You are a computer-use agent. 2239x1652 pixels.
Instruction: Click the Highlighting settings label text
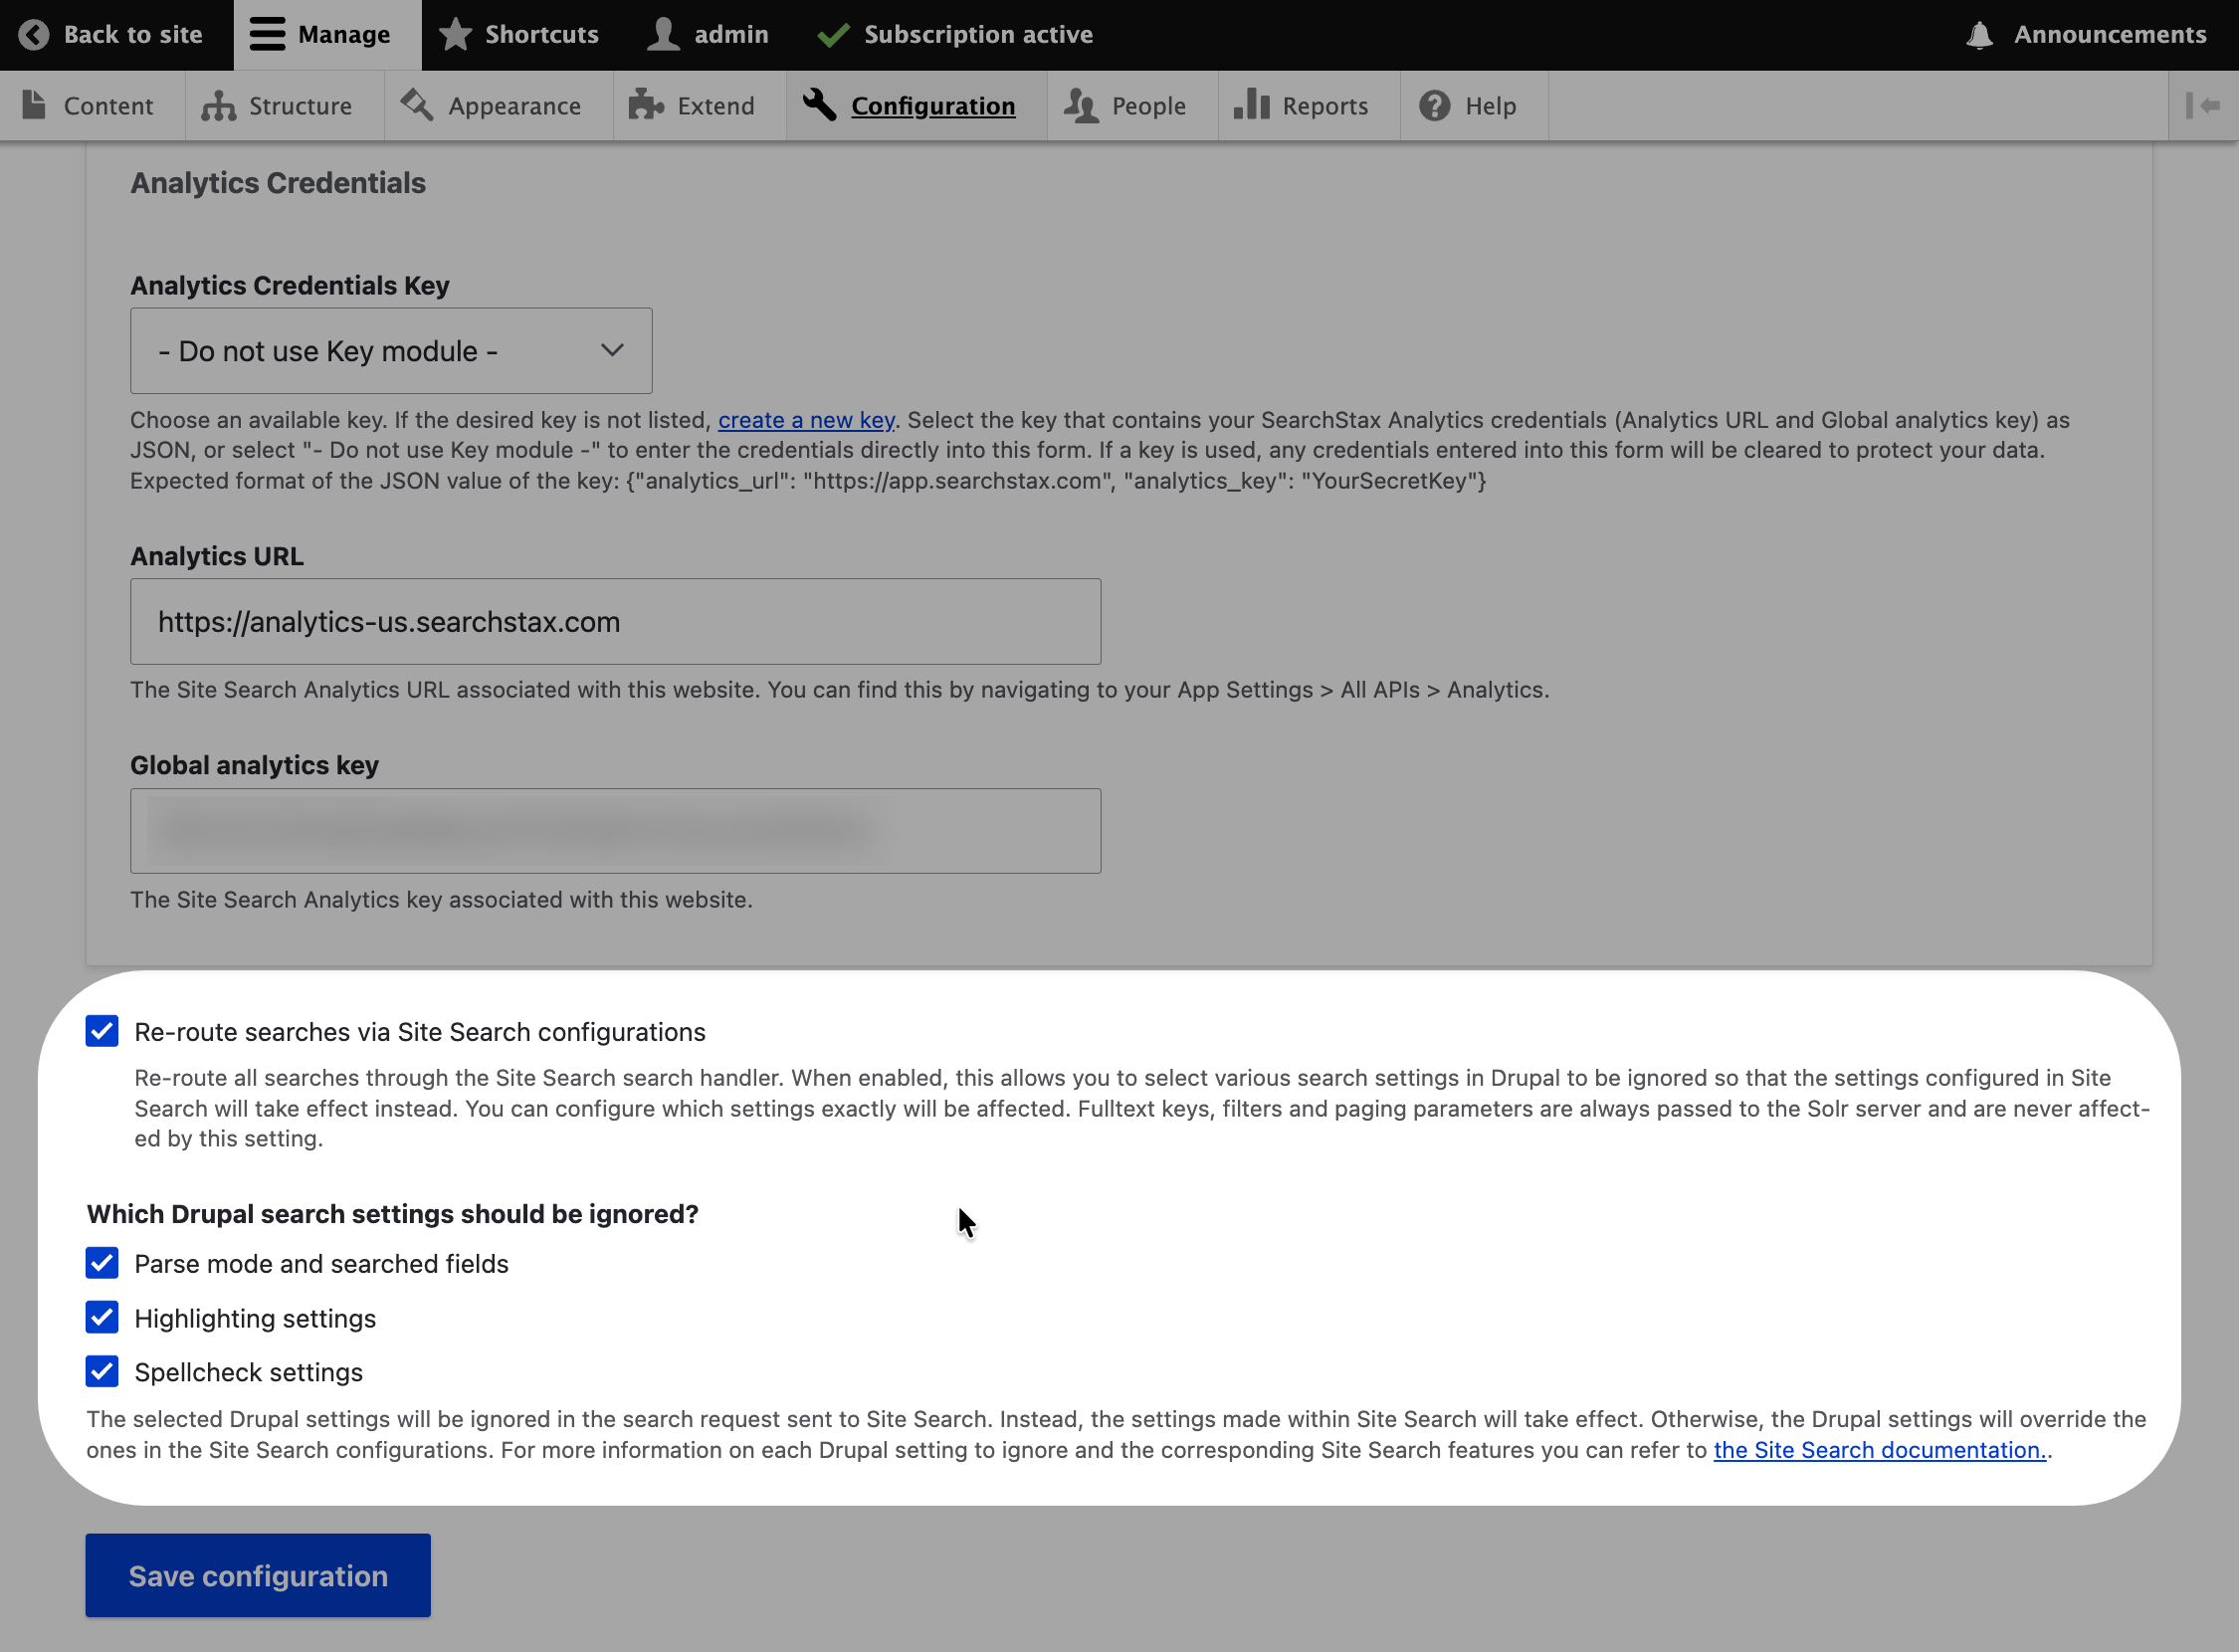(255, 1319)
